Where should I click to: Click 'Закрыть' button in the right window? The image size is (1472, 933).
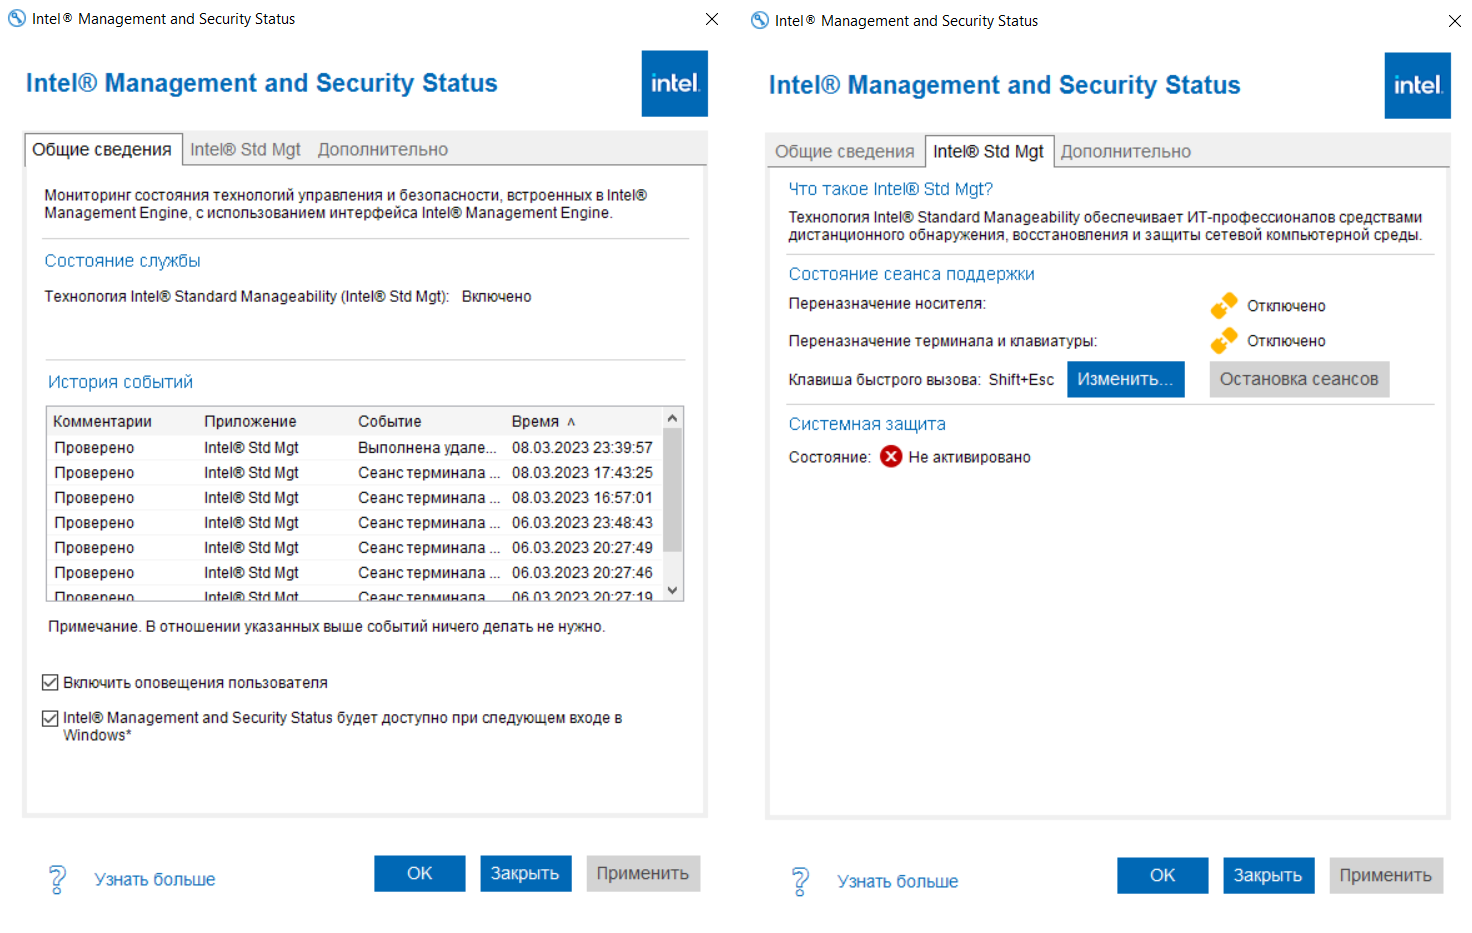[1268, 875]
